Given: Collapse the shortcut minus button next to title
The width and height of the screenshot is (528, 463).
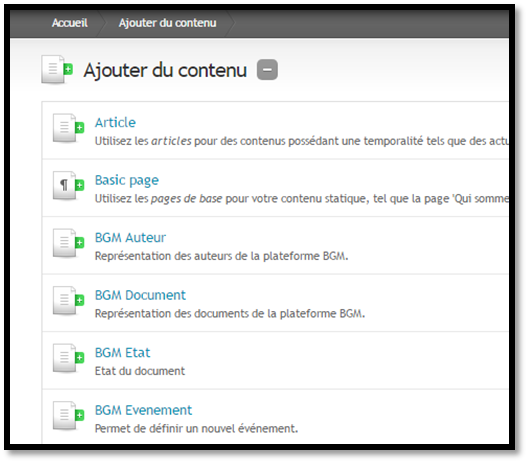Looking at the screenshot, I should coord(267,70).
